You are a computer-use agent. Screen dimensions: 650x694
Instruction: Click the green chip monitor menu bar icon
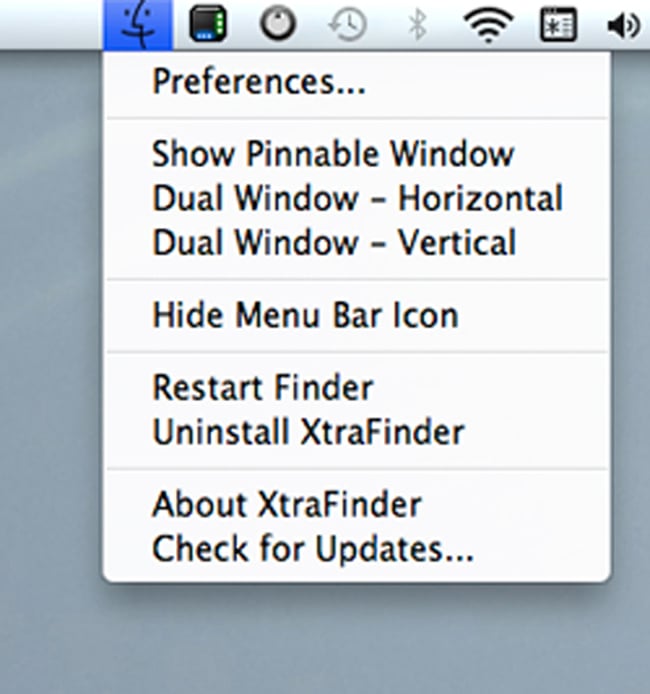(207, 24)
